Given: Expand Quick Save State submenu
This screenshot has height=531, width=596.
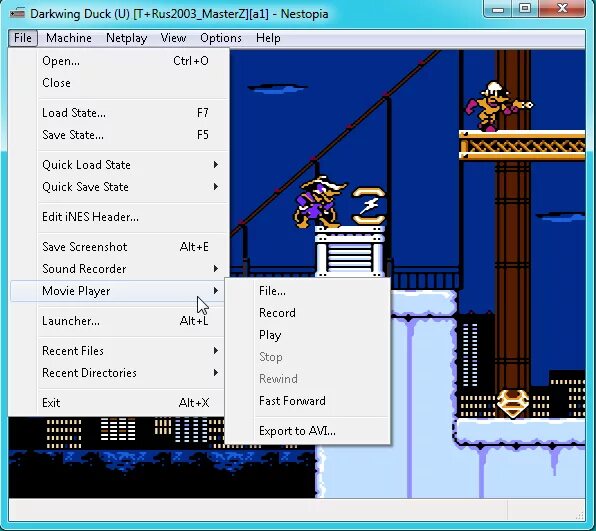Looking at the screenshot, I should pyautogui.click(x=120, y=187).
